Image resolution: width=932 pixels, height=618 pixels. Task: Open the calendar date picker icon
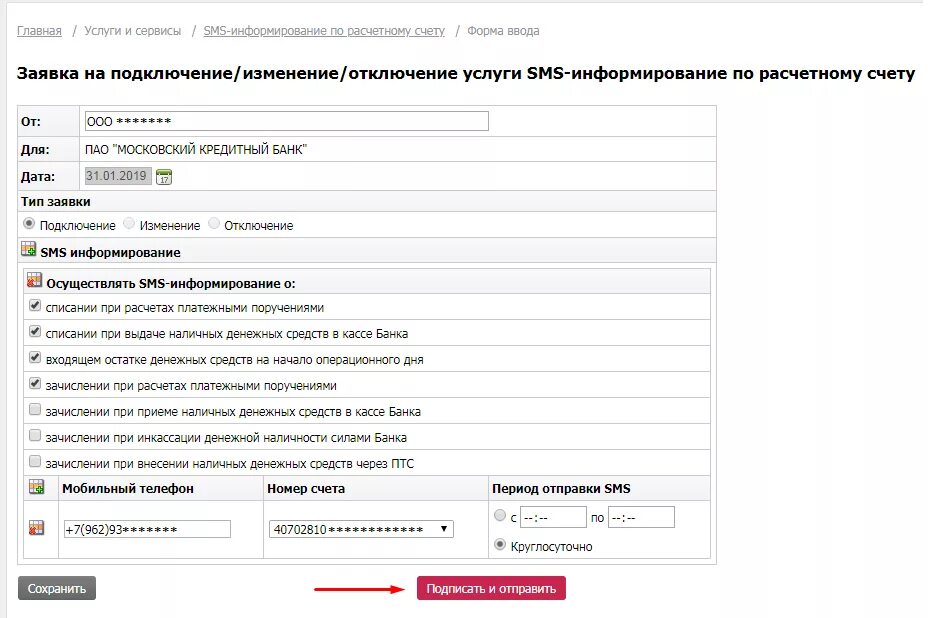pyautogui.click(x=164, y=176)
